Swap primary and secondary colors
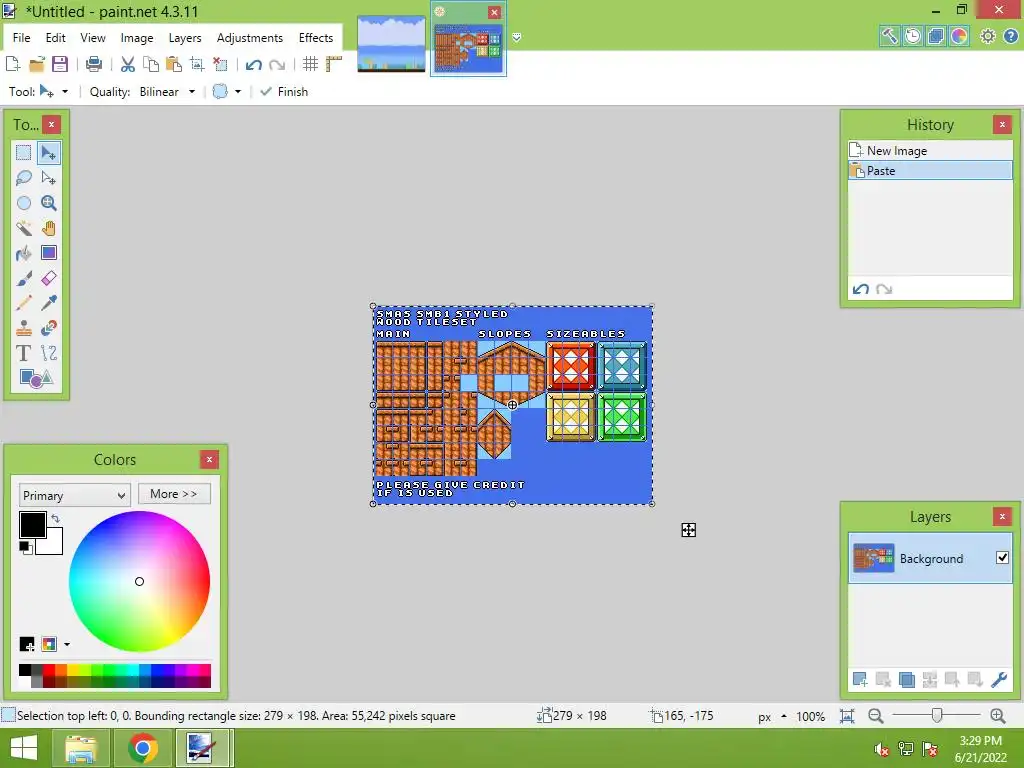 pos(56,519)
